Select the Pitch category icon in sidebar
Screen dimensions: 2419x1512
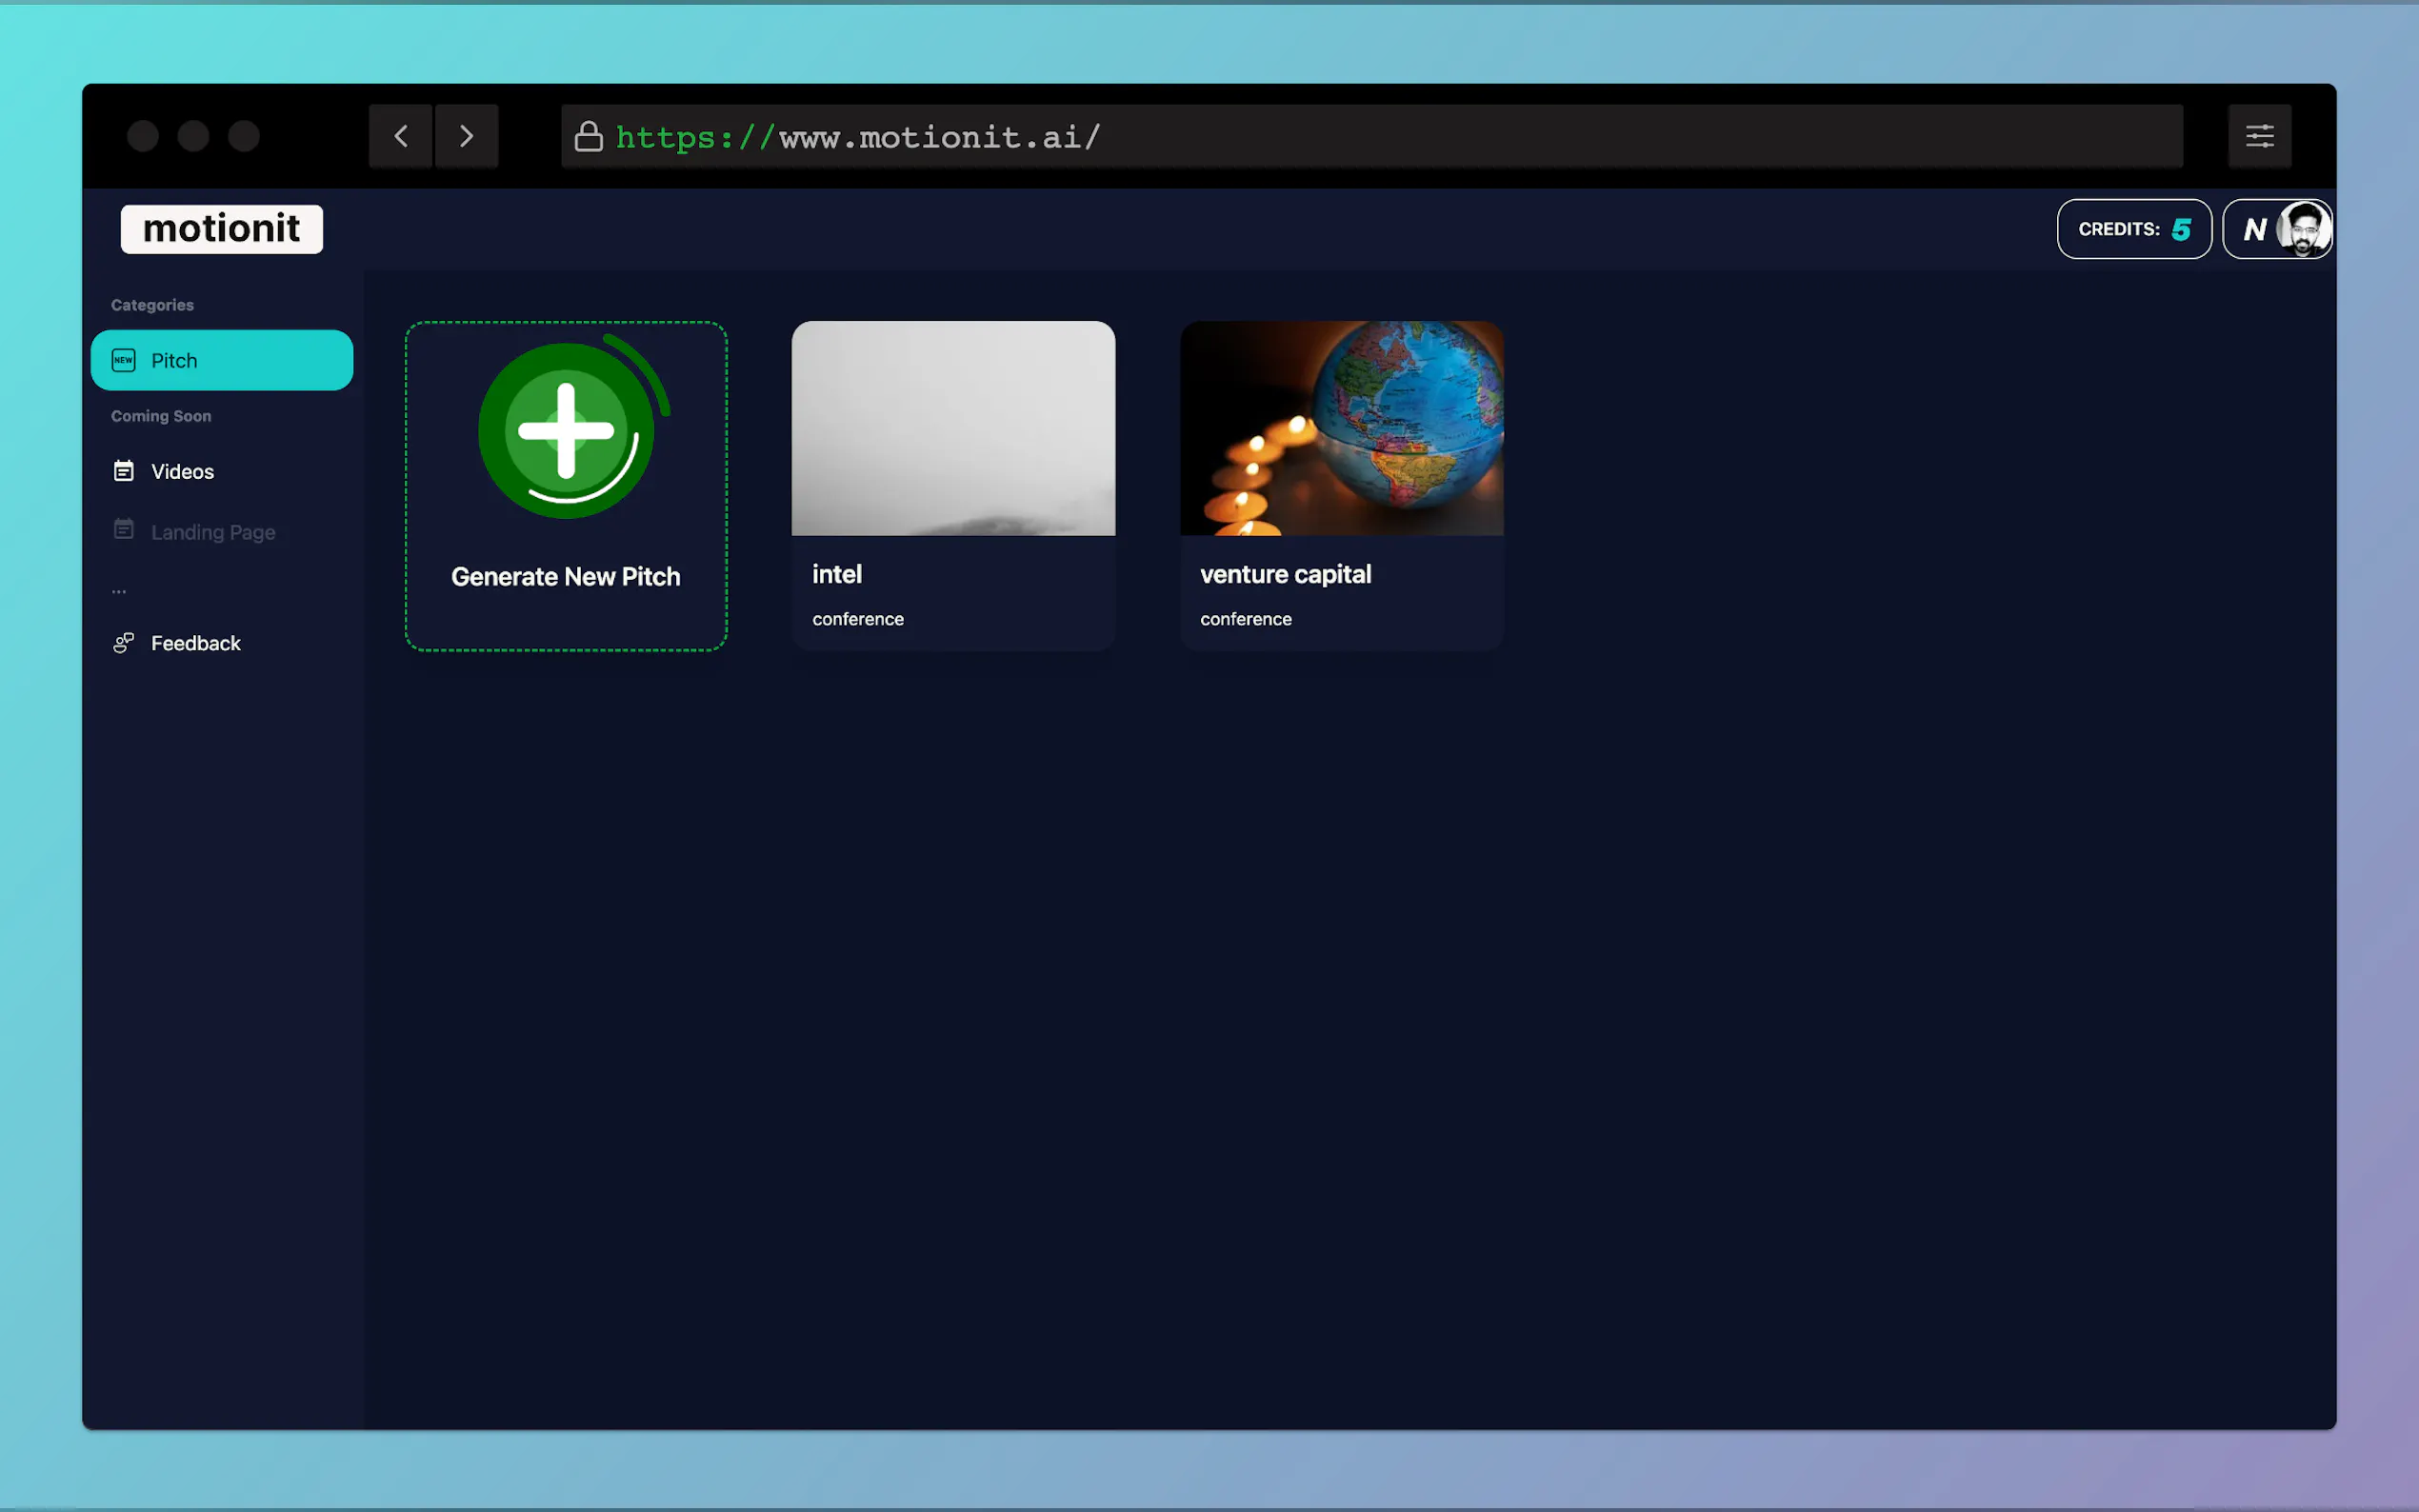[x=122, y=360]
